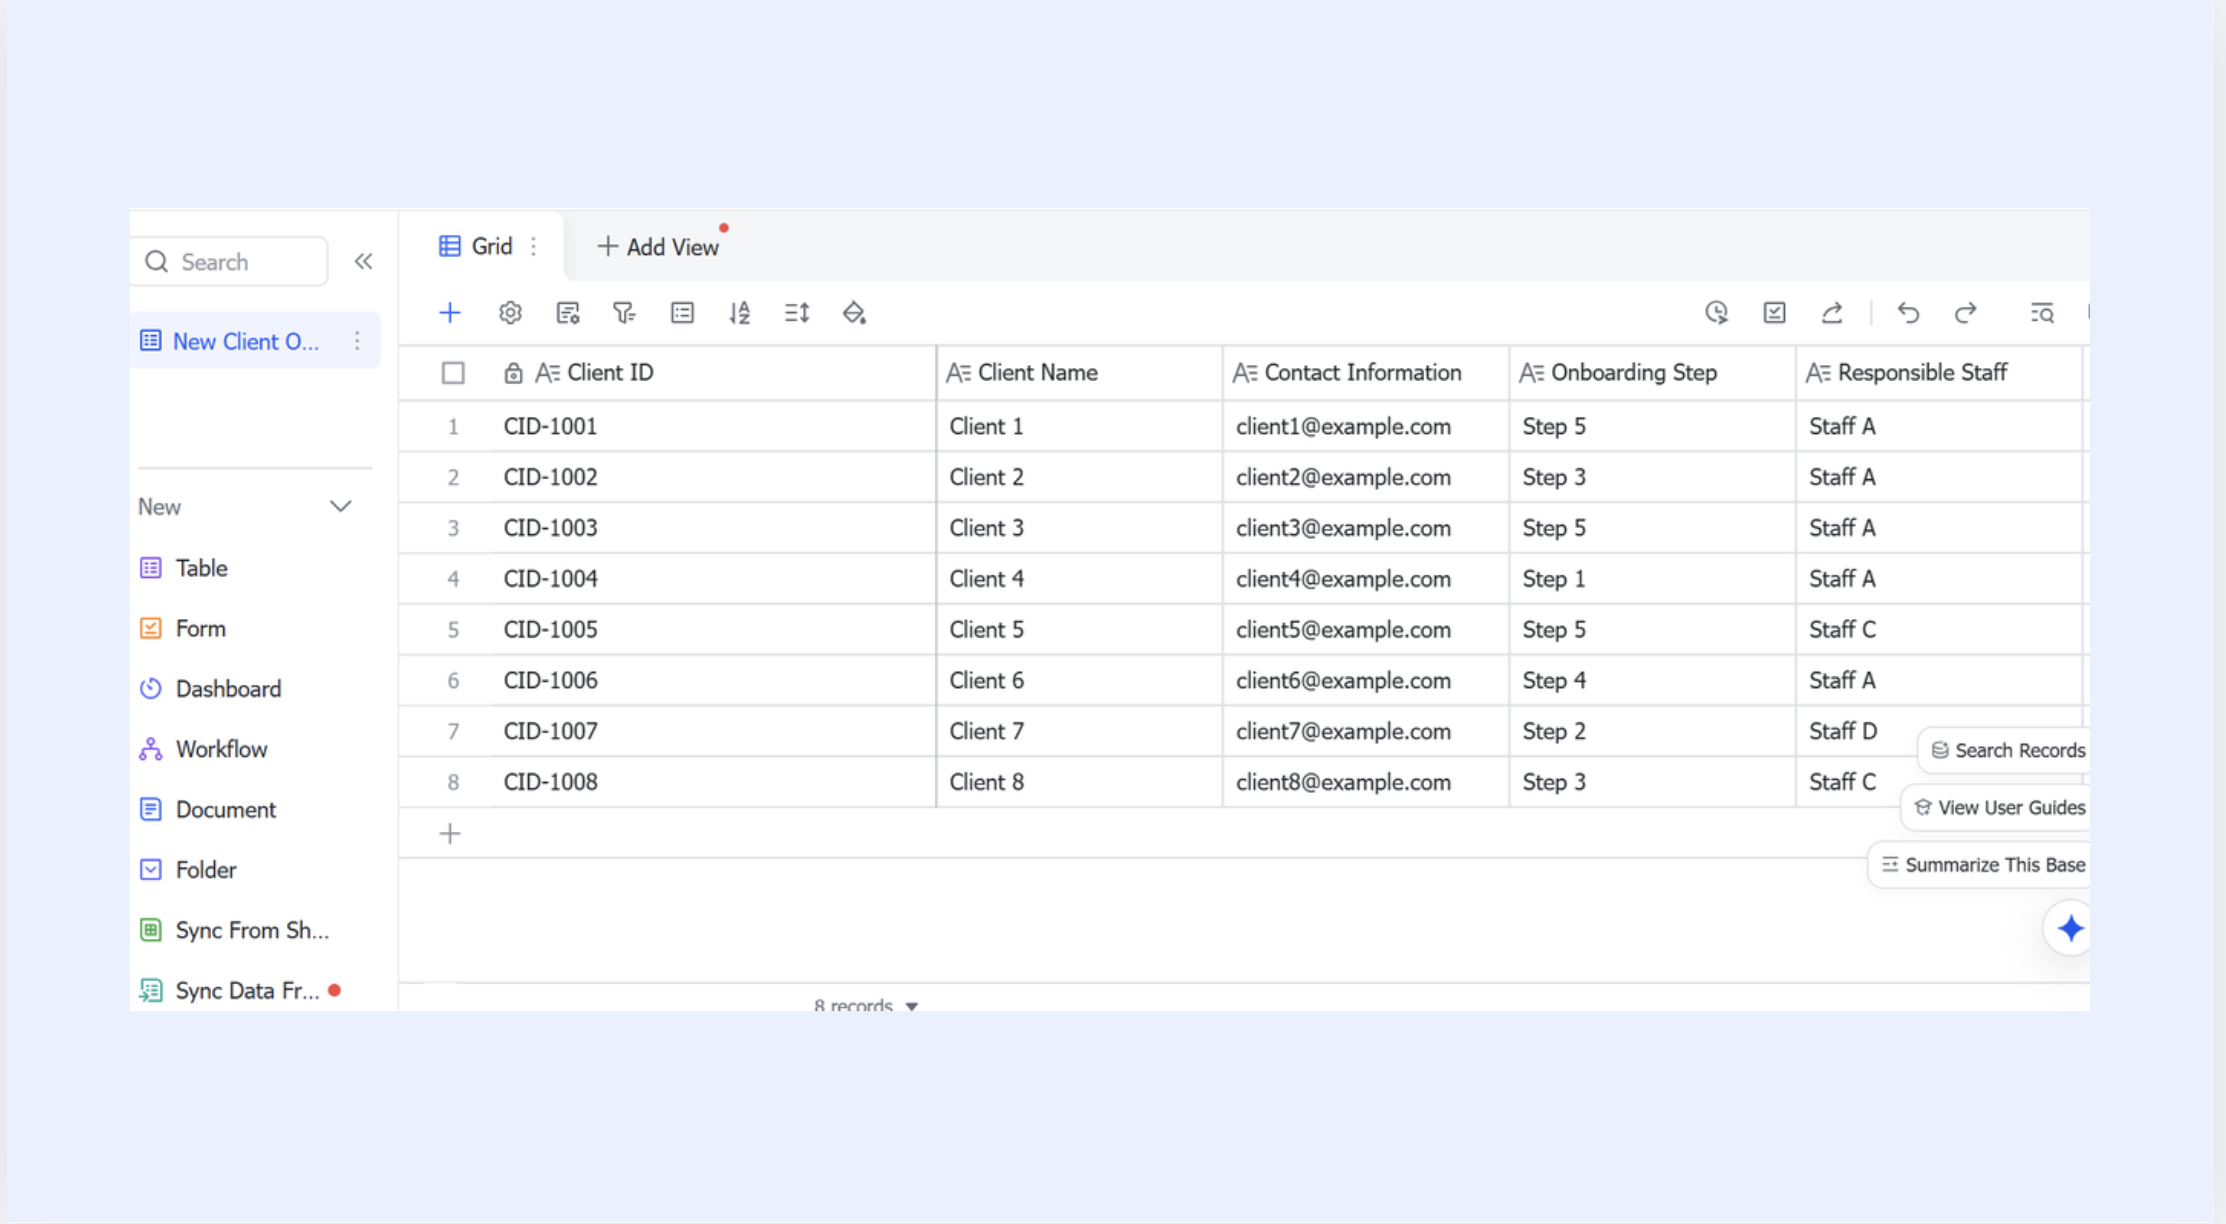This screenshot has height=1224, width=2226.
Task: Open the fill color paint bucket icon
Action: click(854, 313)
